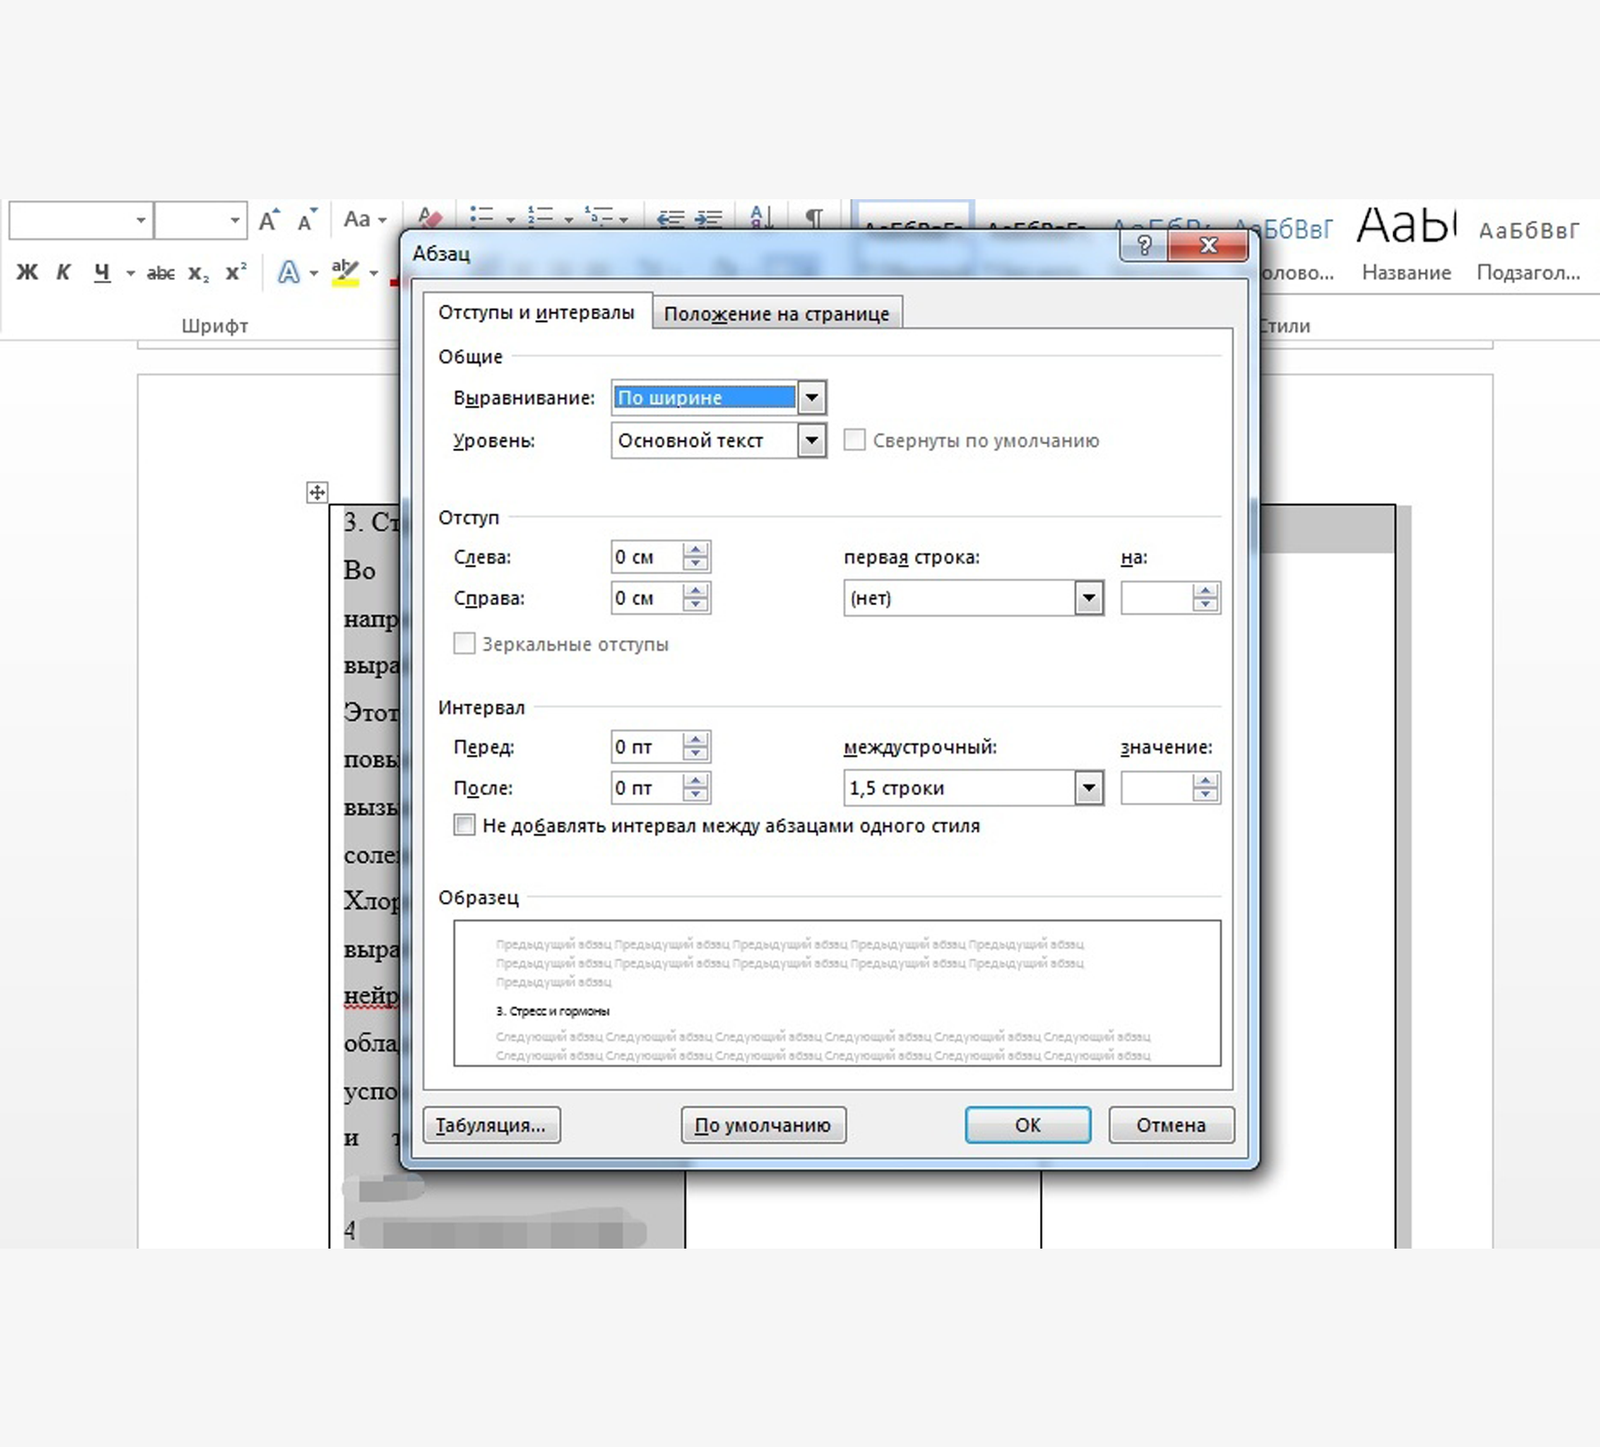Click the sort A-Z icon
This screenshot has height=1447, width=1600.
(761, 216)
